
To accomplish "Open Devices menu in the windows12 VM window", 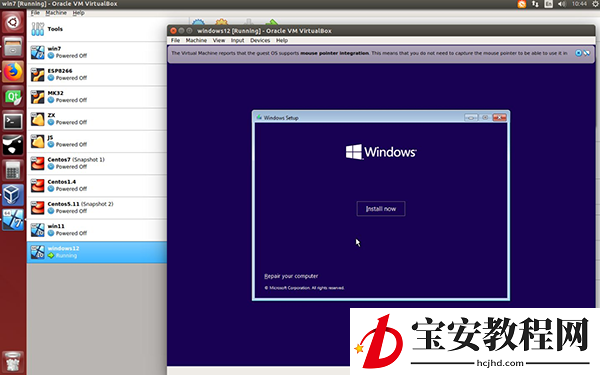I will pos(260,40).
